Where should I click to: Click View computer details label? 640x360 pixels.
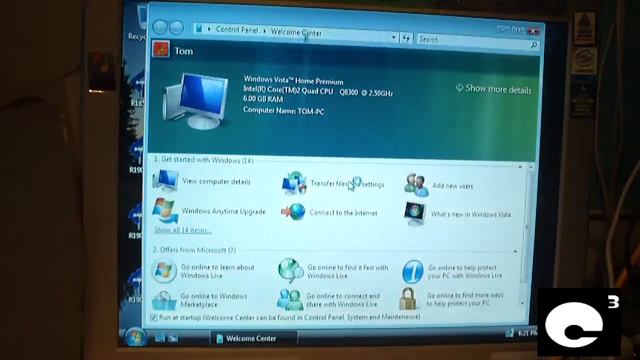click(216, 181)
